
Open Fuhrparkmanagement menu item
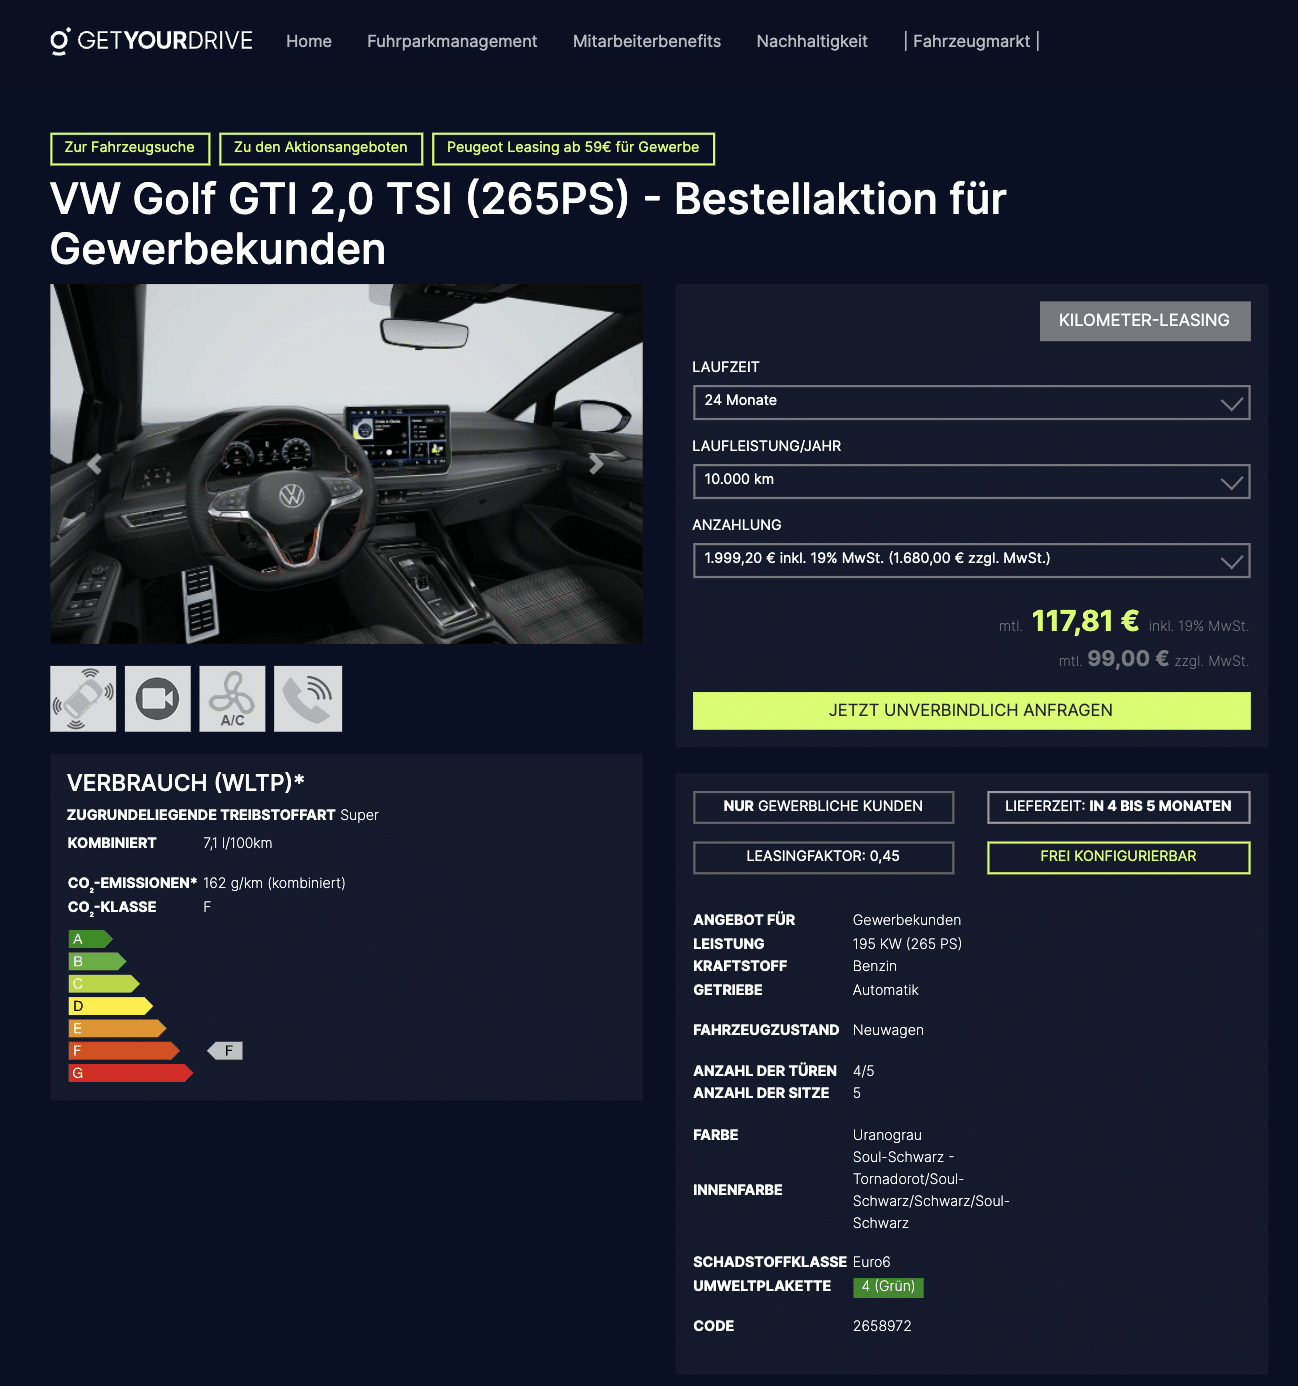[x=452, y=41]
